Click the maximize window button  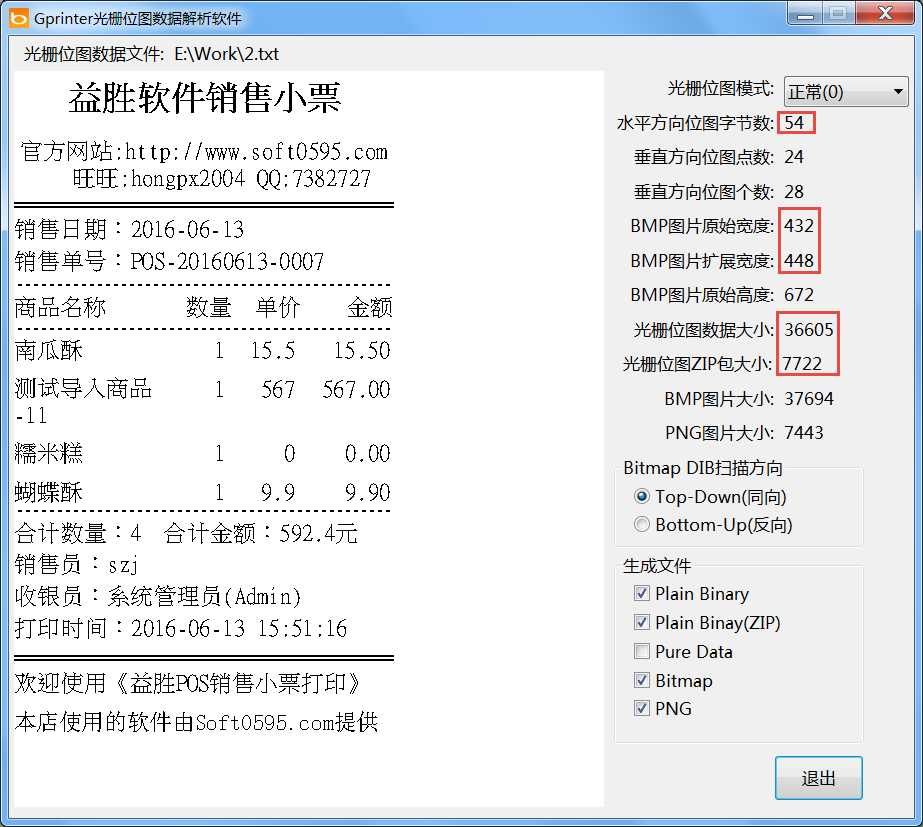(x=838, y=13)
